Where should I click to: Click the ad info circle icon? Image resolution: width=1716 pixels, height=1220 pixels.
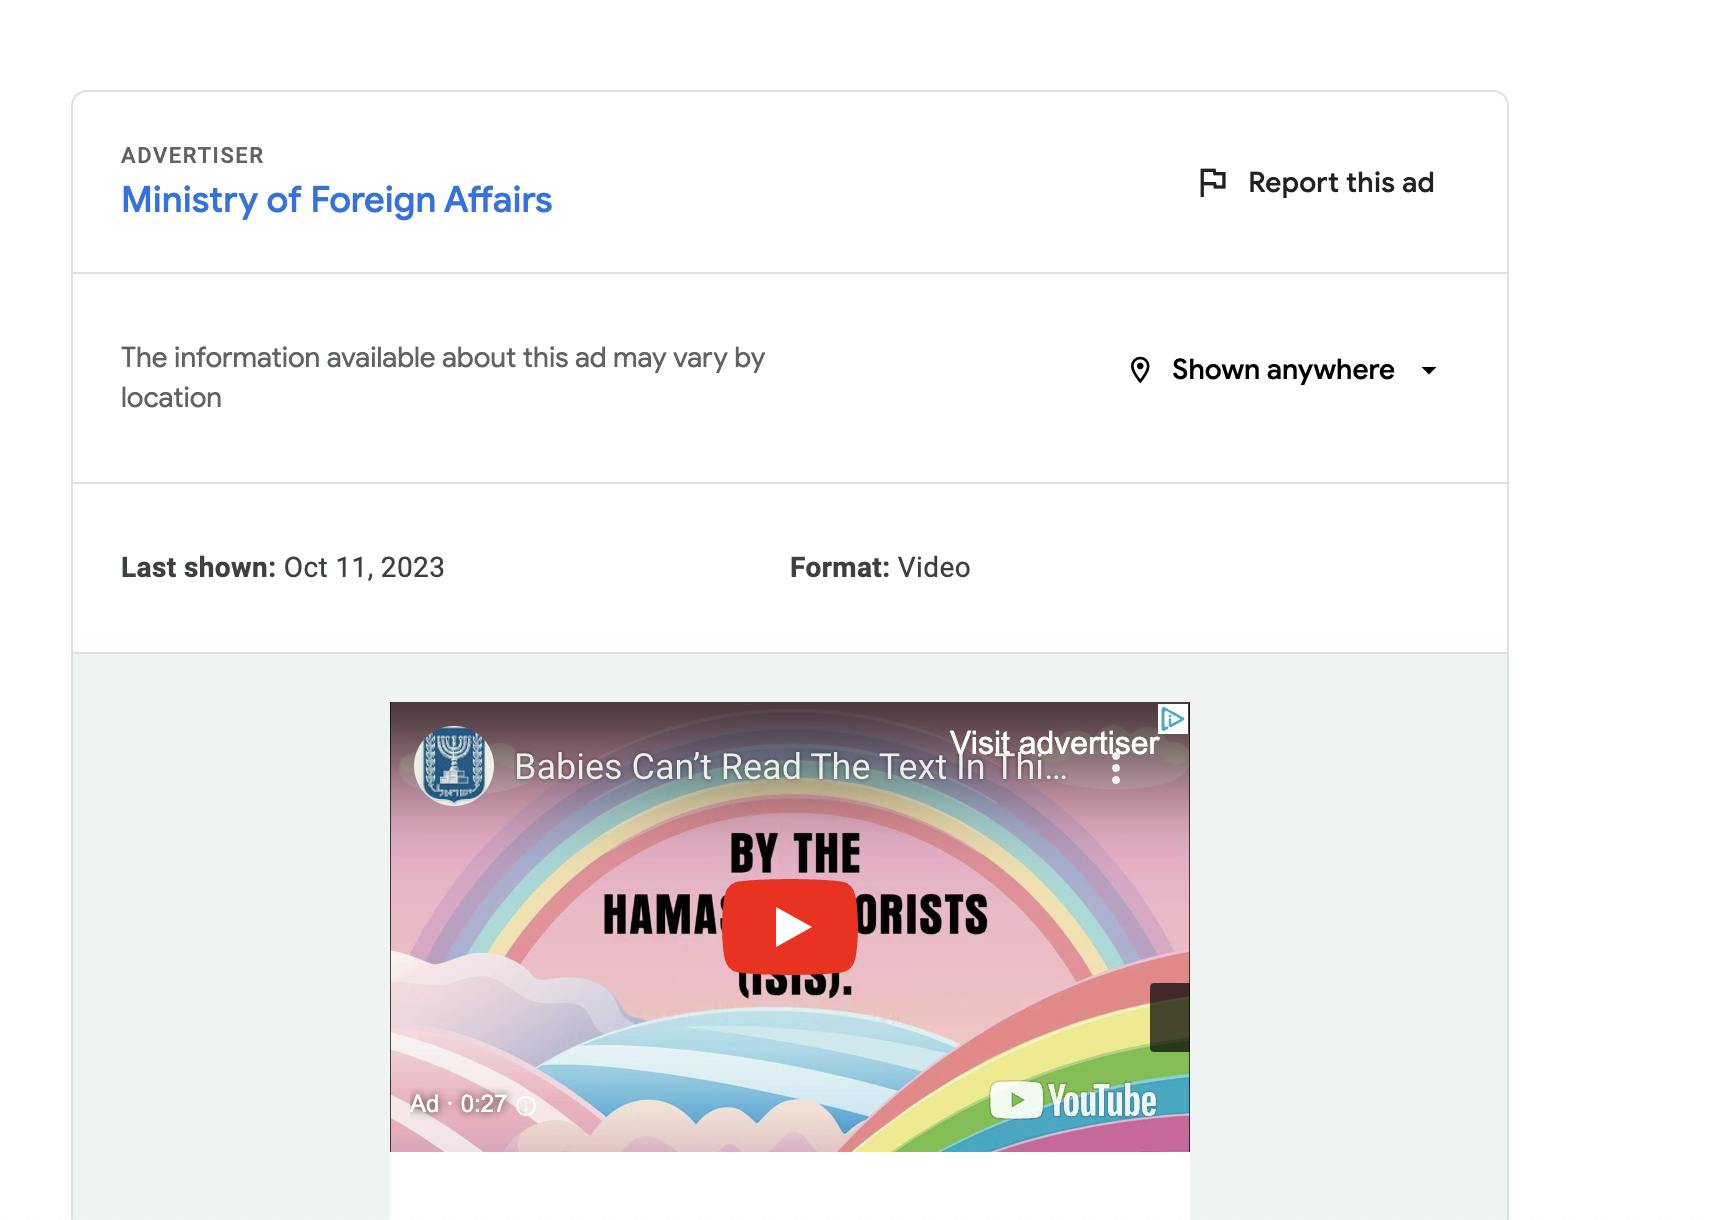click(x=526, y=1105)
